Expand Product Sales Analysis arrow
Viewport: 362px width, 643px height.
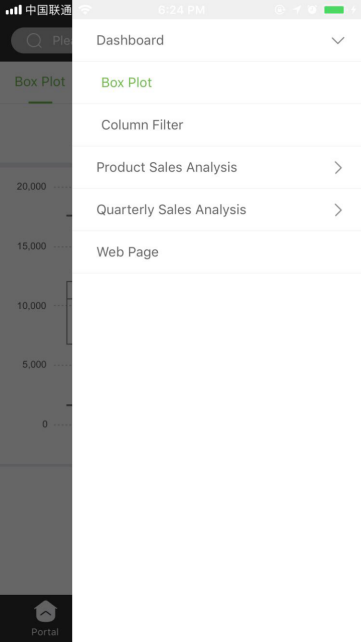click(338, 167)
